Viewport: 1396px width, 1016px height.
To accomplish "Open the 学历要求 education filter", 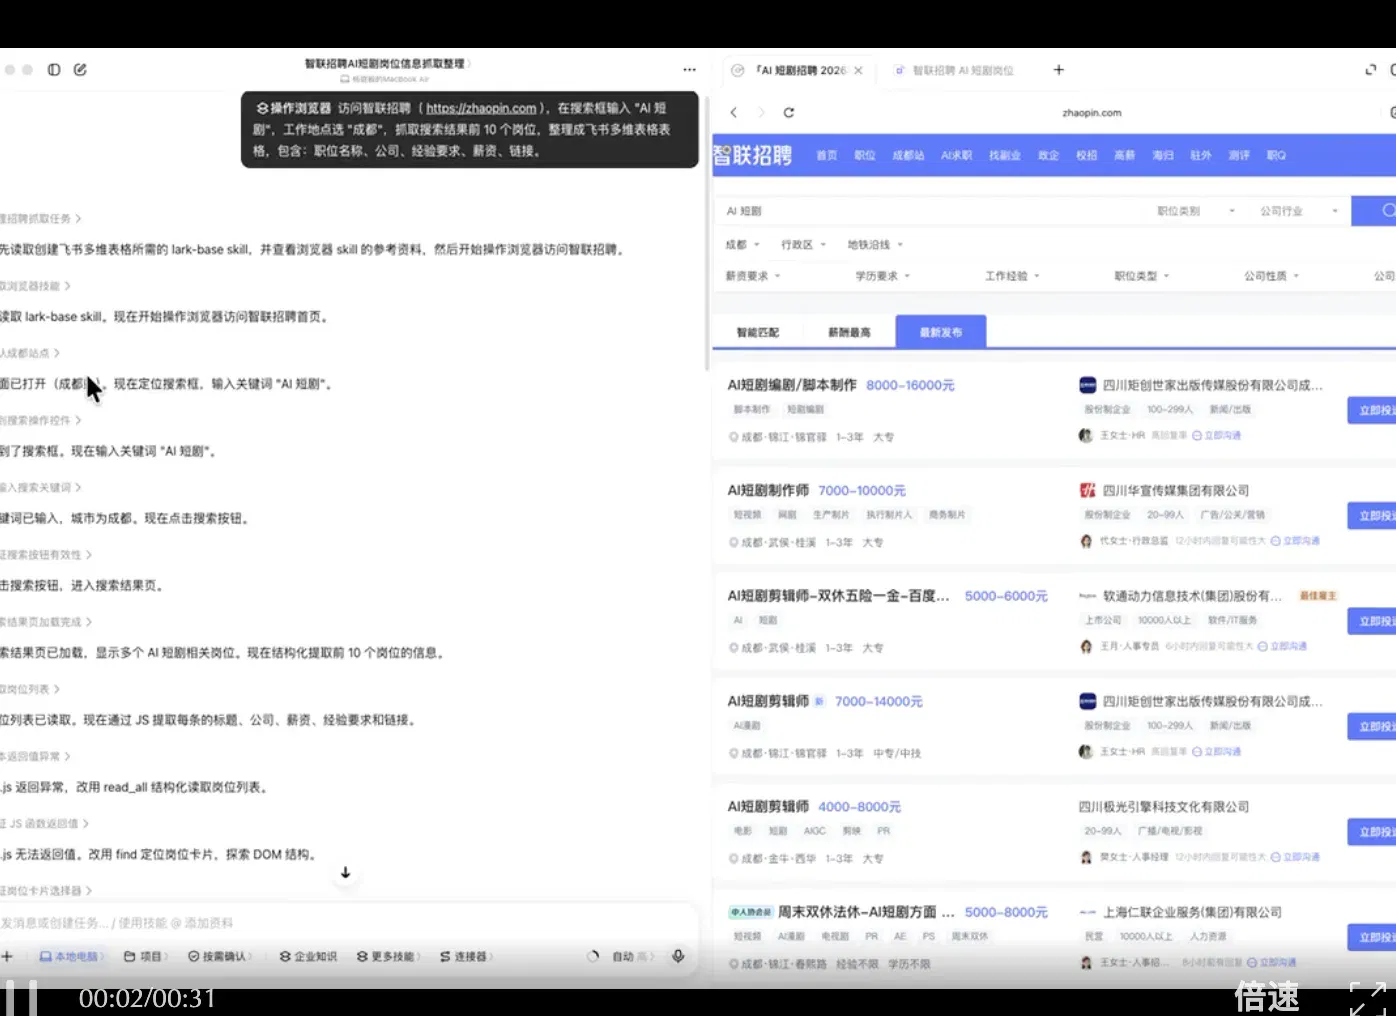I will point(883,276).
